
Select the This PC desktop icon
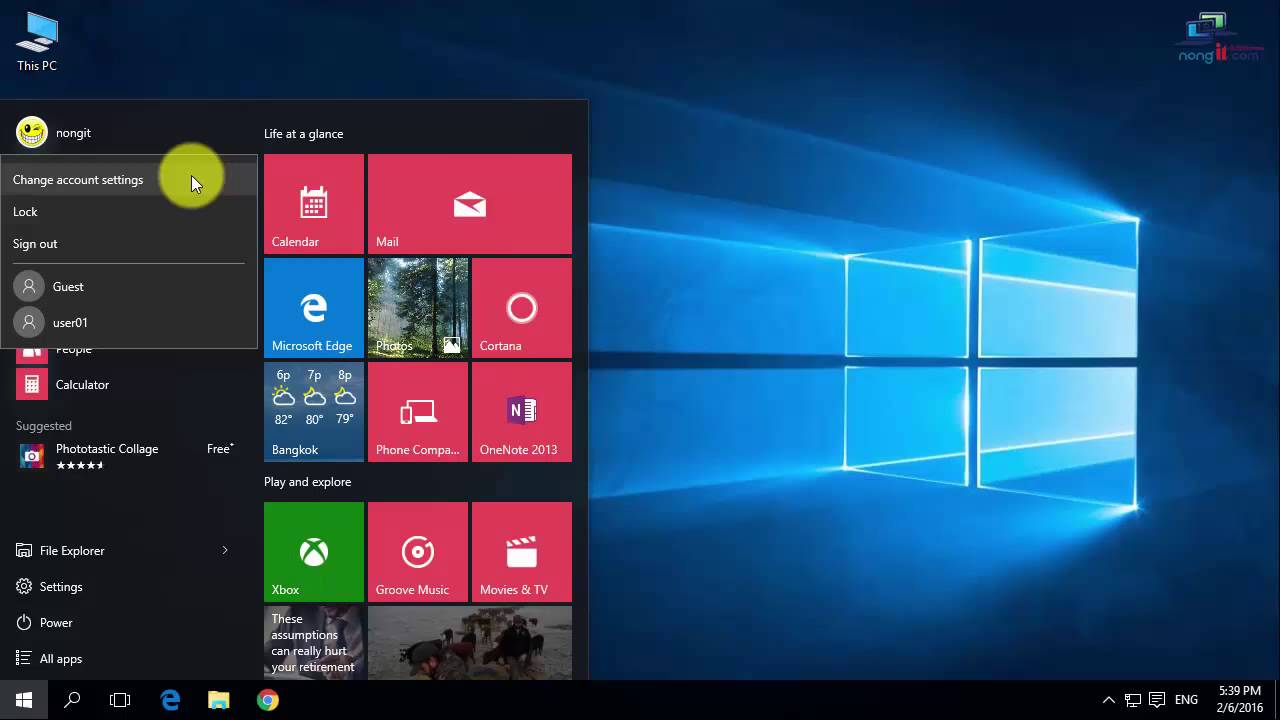[x=37, y=43]
